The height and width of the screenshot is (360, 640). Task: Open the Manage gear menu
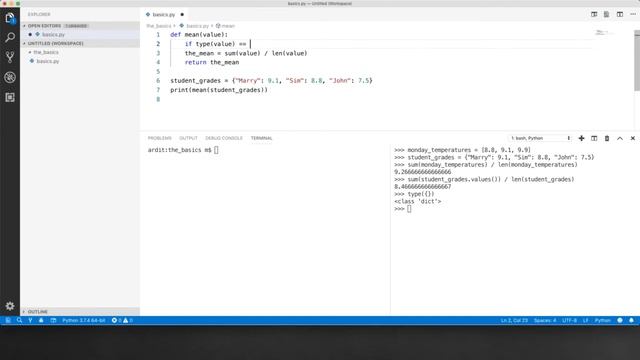(x=10, y=306)
